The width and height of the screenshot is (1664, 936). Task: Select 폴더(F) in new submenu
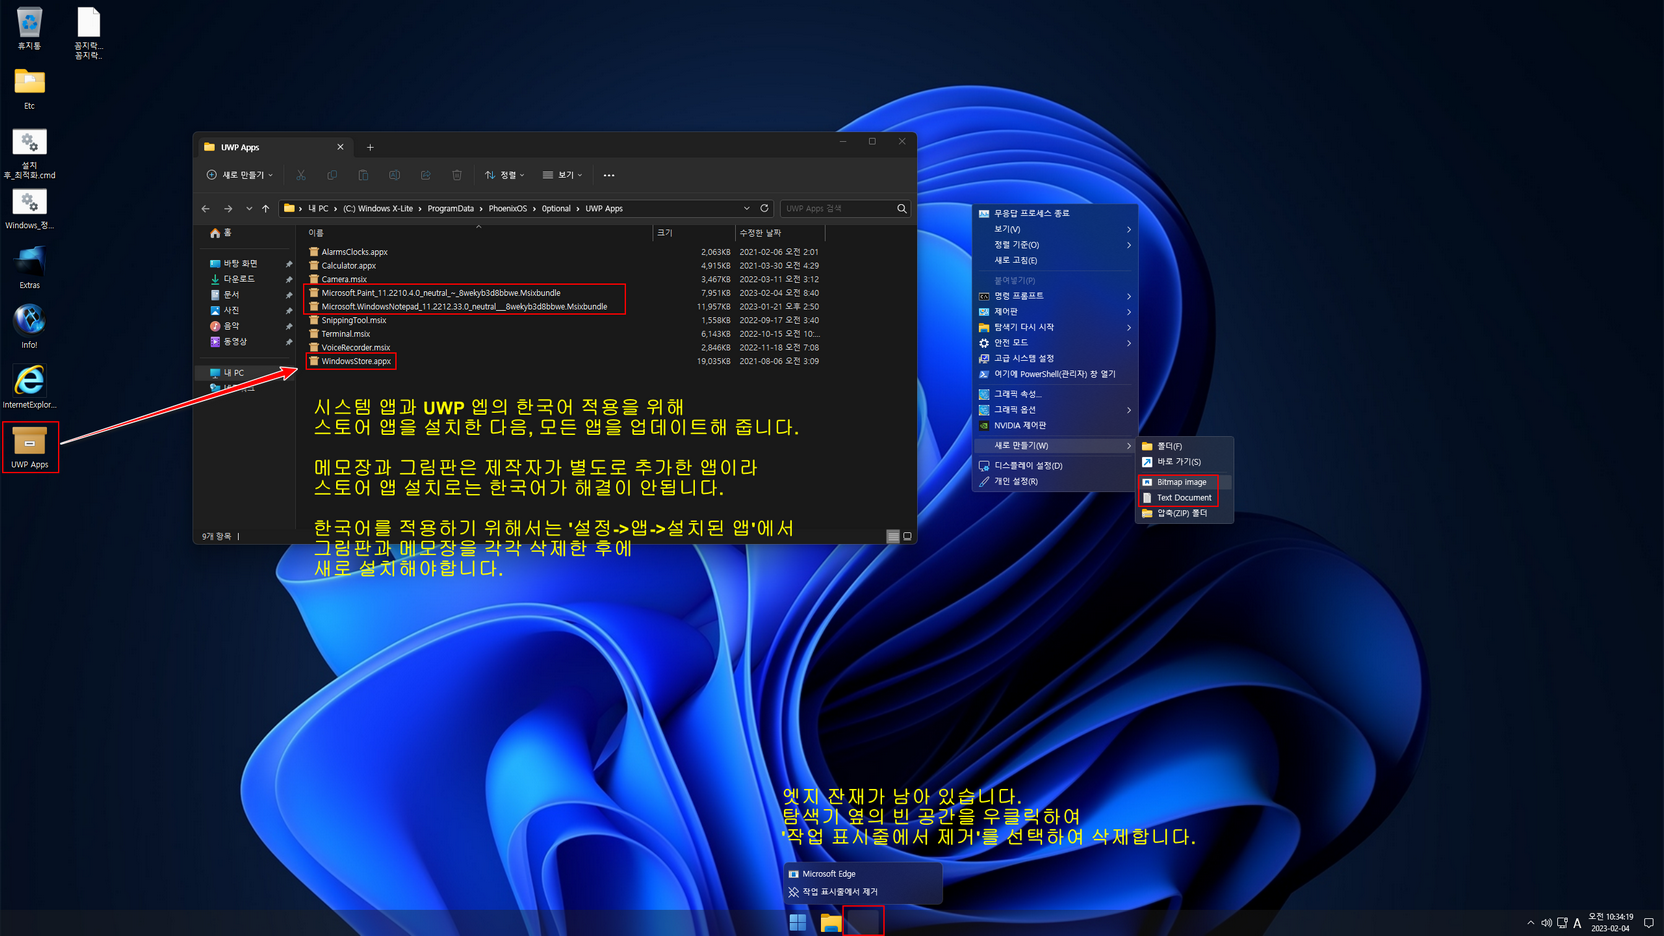[1185, 446]
